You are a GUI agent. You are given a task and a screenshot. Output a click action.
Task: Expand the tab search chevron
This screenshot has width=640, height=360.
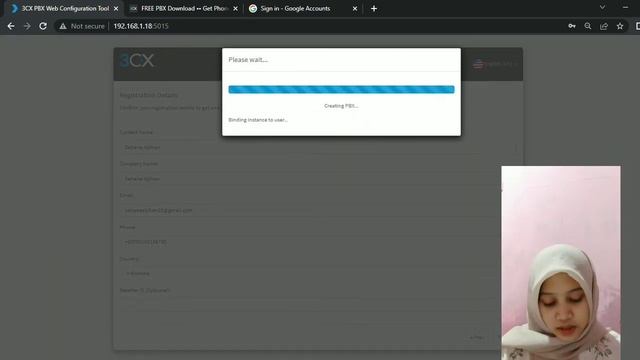[602, 7]
